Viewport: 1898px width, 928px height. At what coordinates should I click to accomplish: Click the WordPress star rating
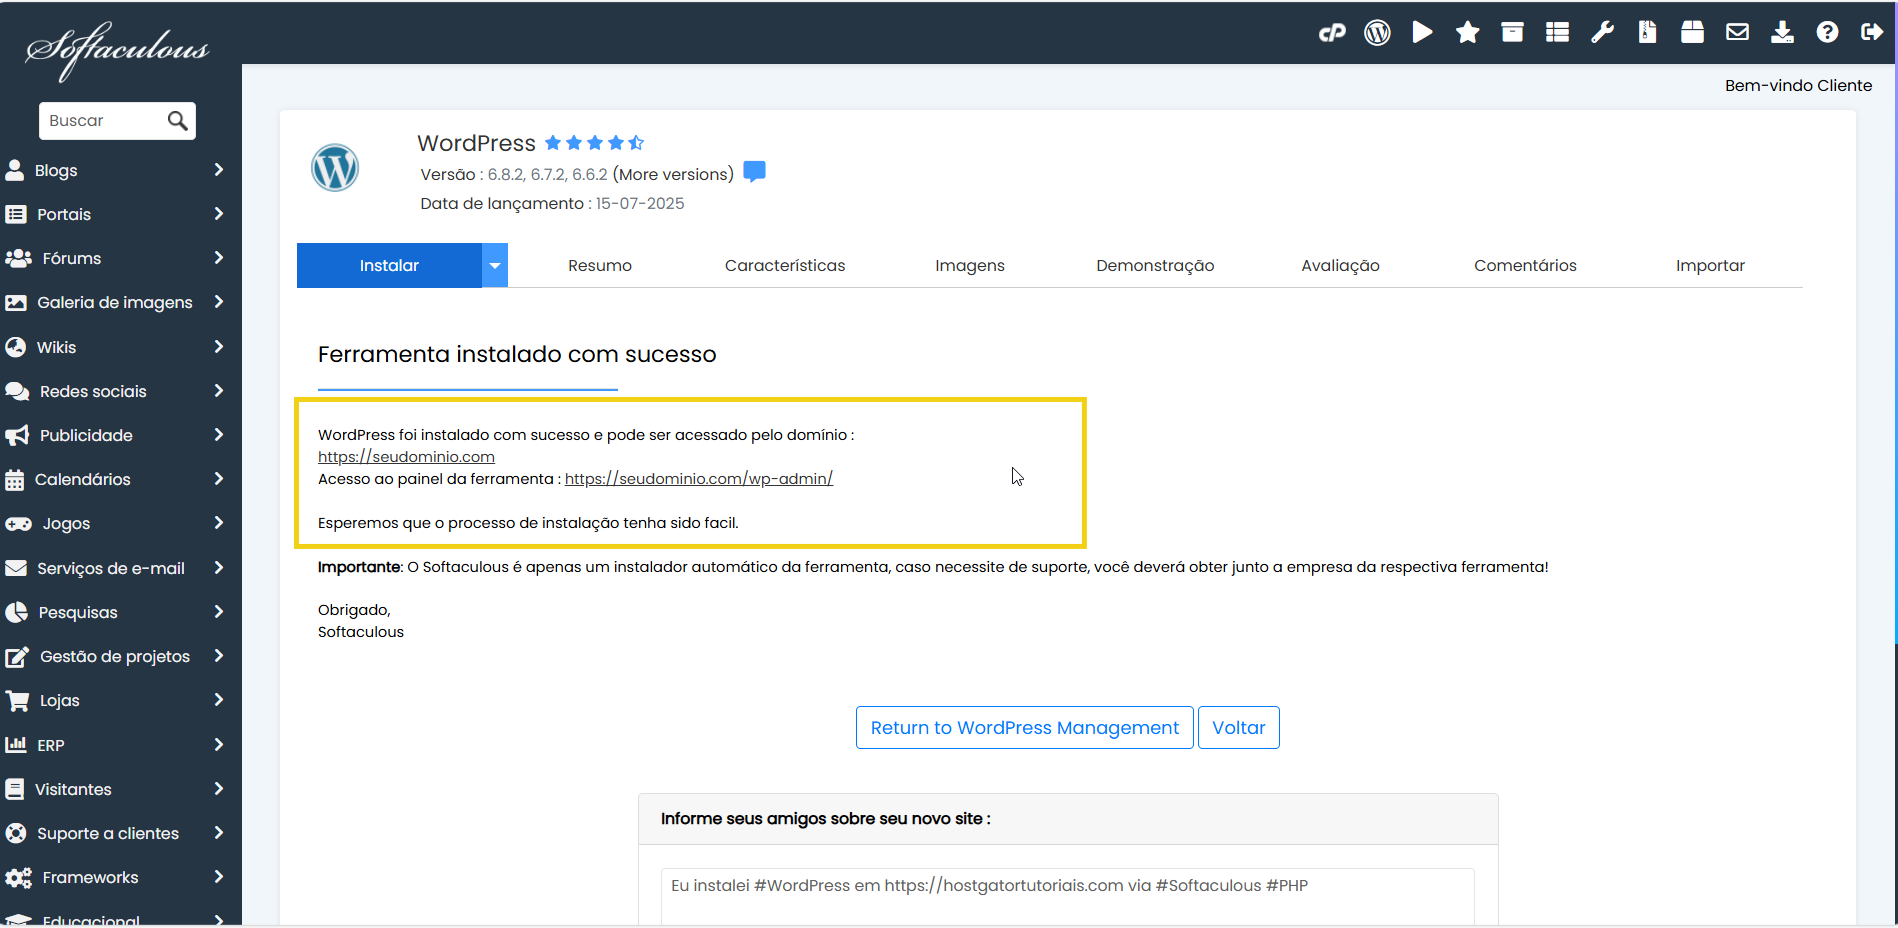(594, 143)
